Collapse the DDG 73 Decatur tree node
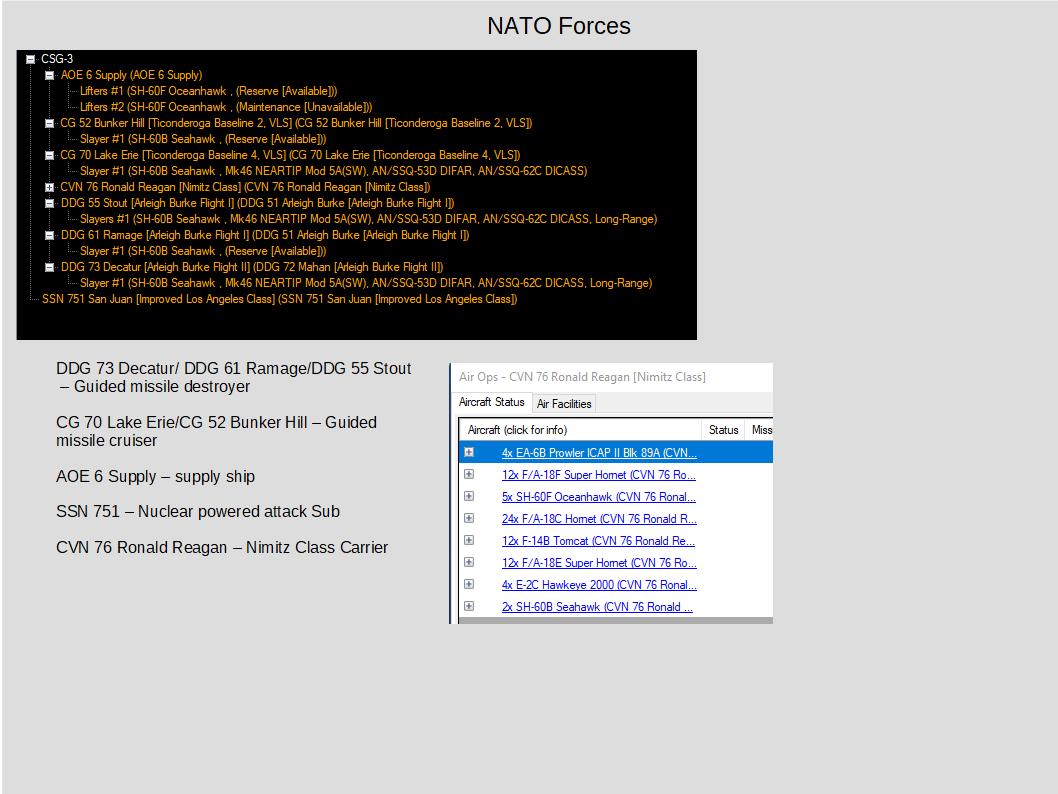This screenshot has height=794, width=1058. tap(49, 267)
